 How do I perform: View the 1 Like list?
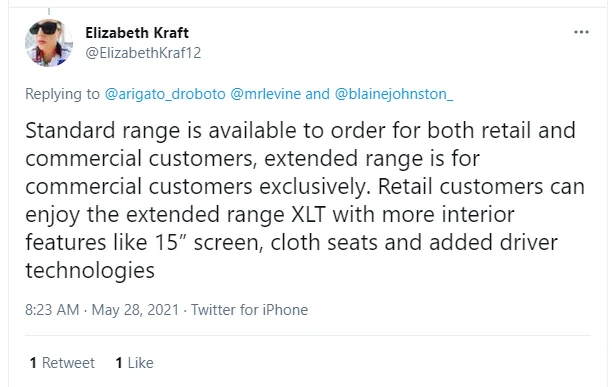pyautogui.click(x=135, y=363)
